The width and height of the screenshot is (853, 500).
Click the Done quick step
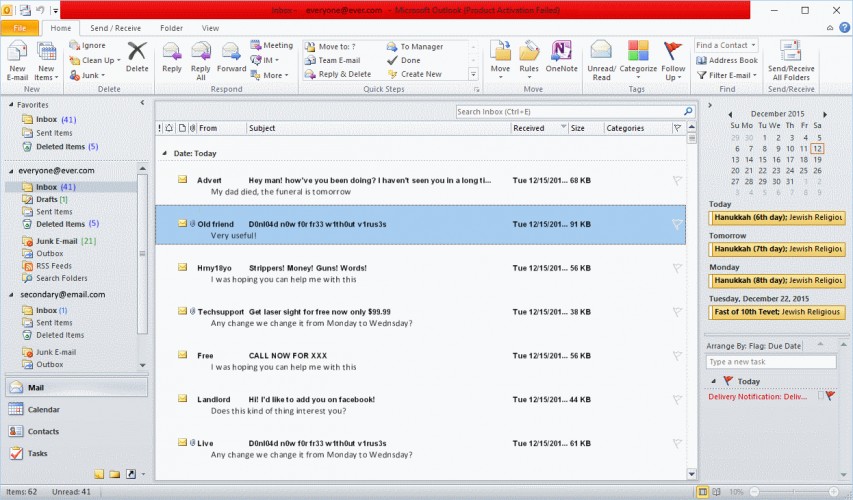(404, 60)
